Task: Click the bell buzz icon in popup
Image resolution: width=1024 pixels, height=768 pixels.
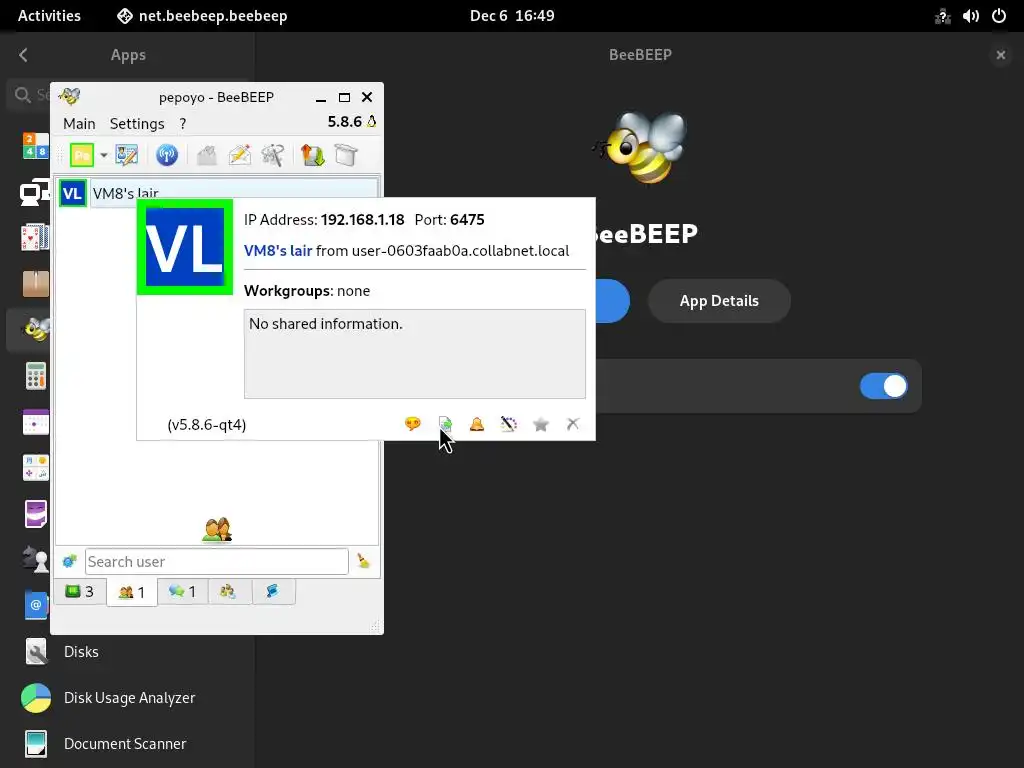Action: [477, 424]
